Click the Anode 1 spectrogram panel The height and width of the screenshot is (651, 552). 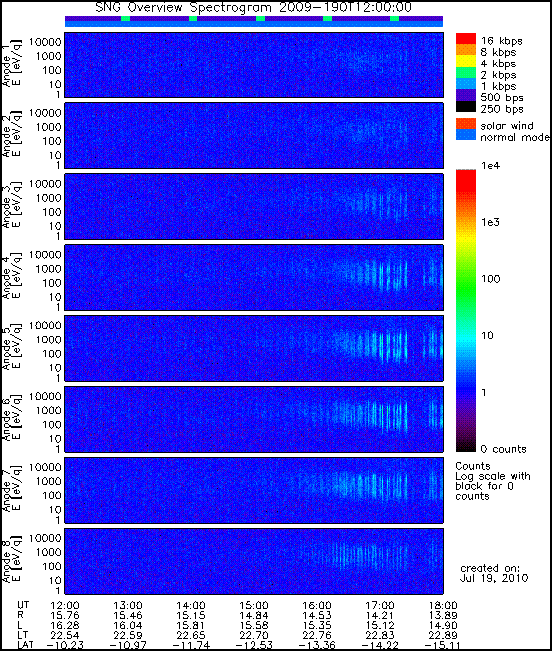point(254,65)
